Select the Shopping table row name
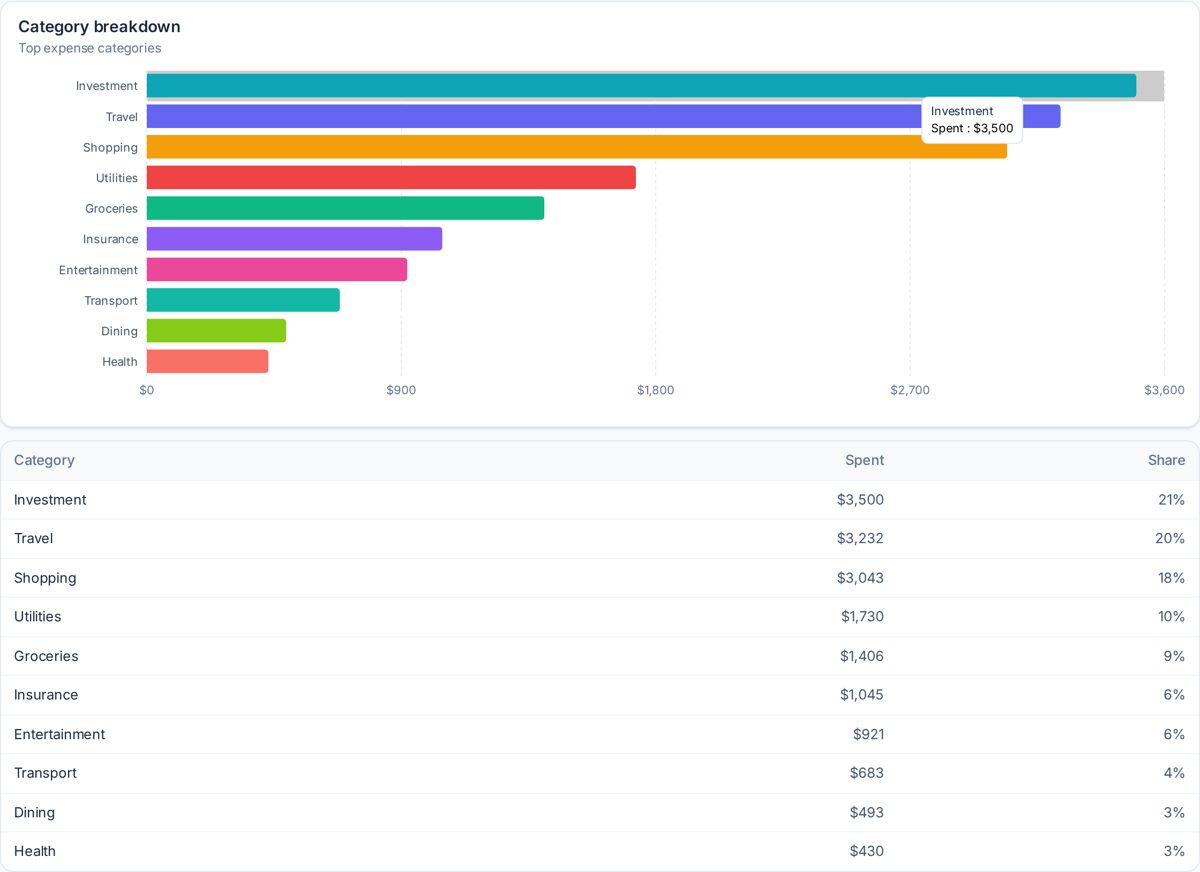 45,578
